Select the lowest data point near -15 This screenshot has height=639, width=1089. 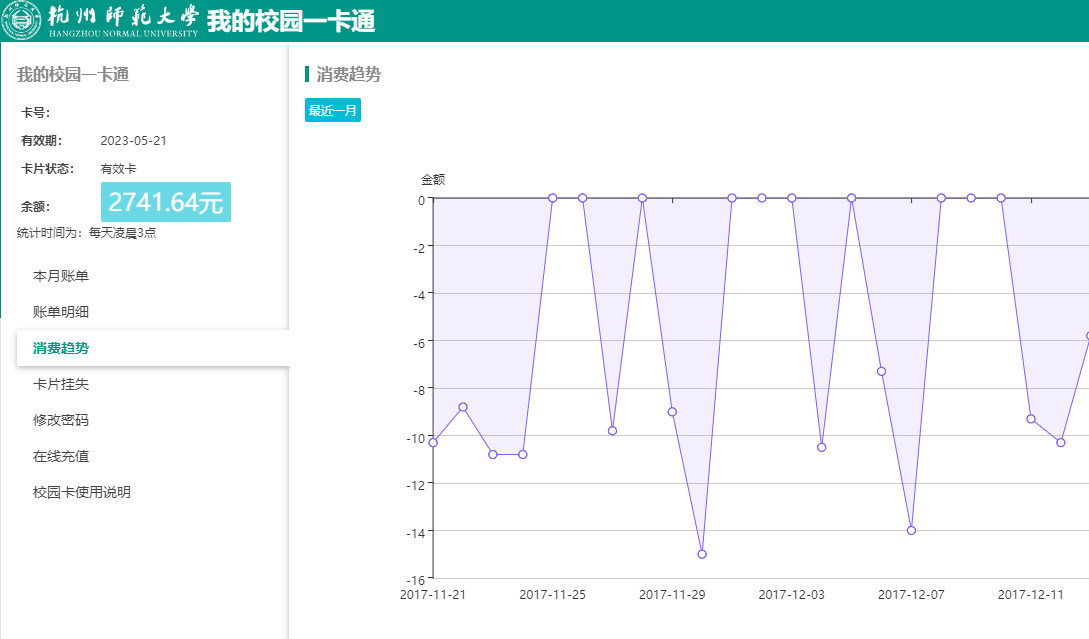pos(702,554)
